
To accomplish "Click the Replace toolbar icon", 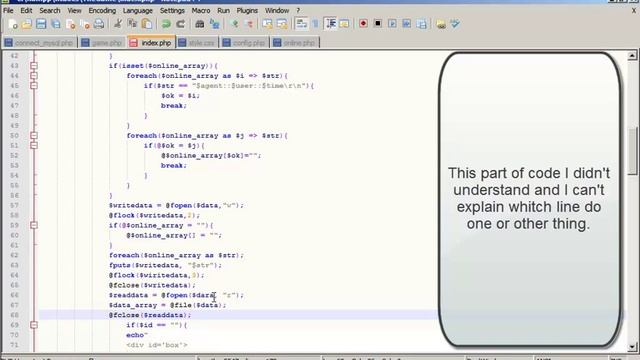I will (214, 24).
